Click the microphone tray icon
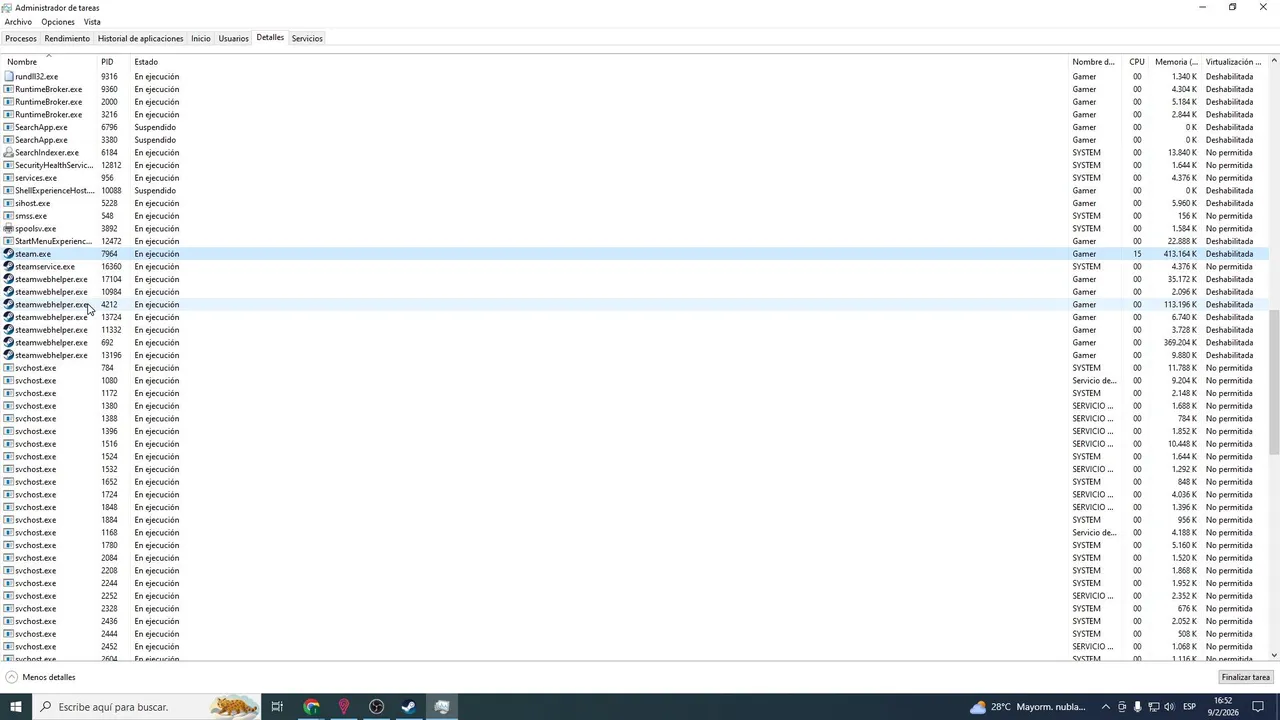The width and height of the screenshot is (1280, 720). tap(1137, 707)
